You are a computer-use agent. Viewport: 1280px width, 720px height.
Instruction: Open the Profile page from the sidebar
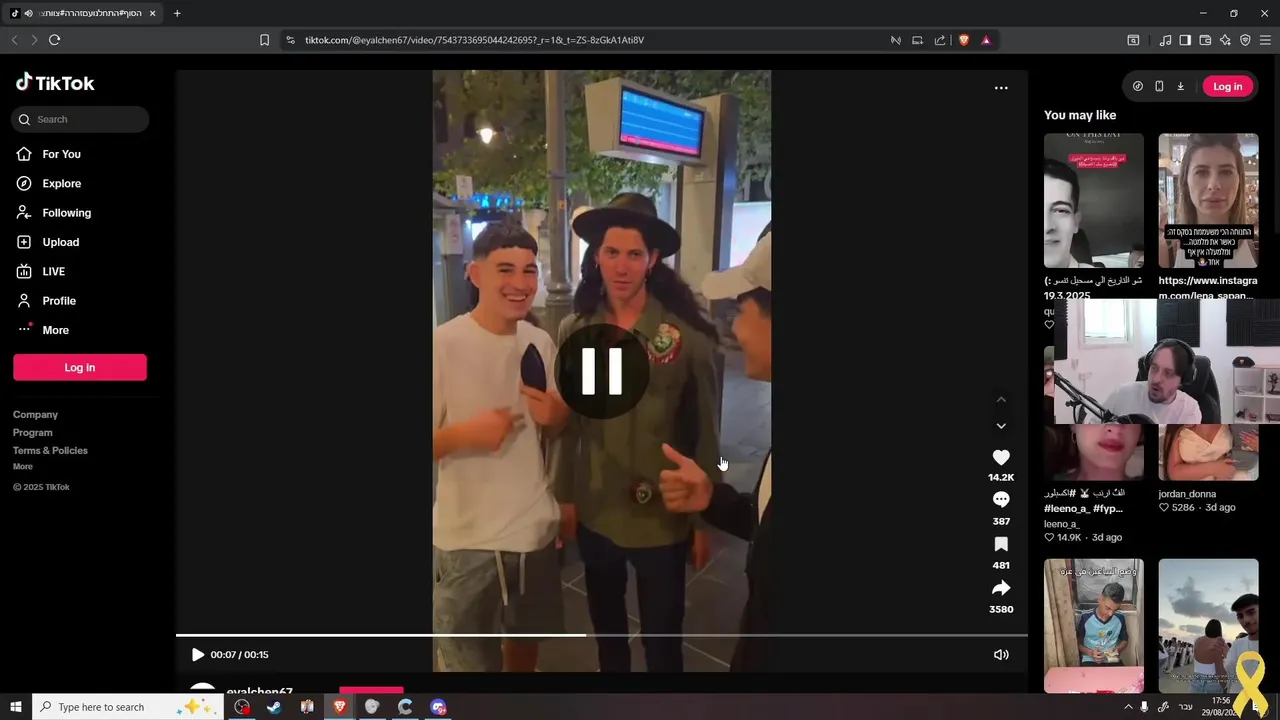tap(58, 301)
